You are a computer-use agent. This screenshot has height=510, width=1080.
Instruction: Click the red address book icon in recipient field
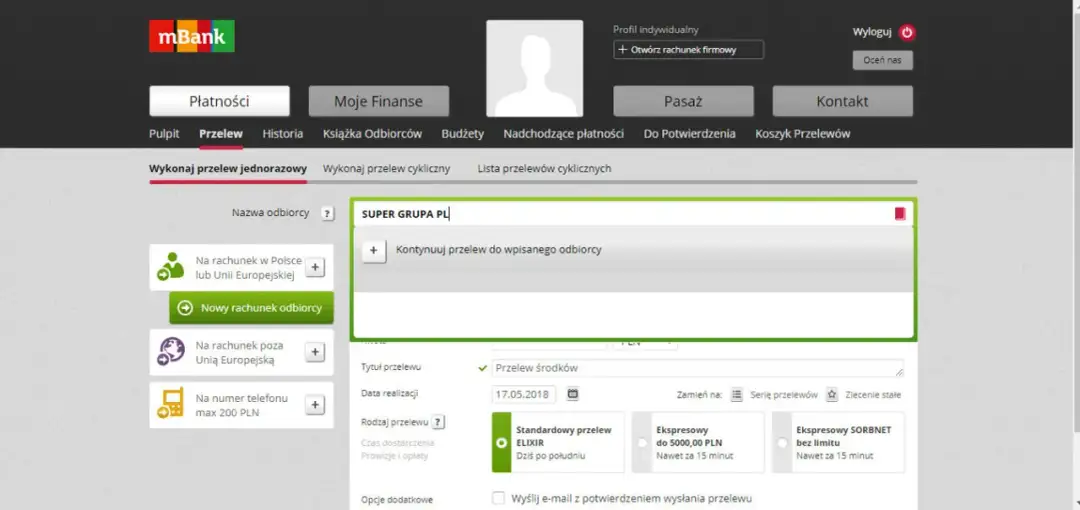point(900,214)
